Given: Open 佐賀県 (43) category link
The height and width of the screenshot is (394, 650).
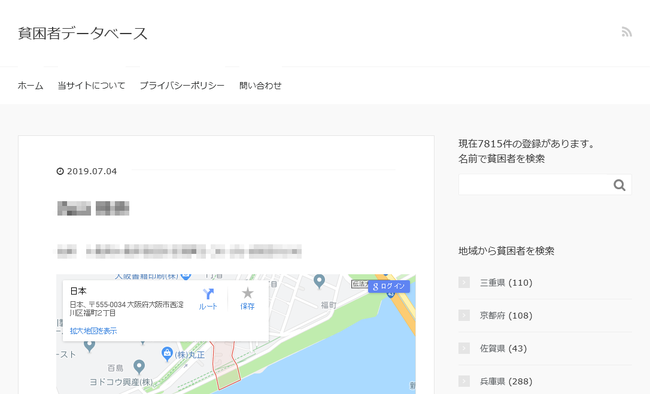Looking at the screenshot, I should click(503, 348).
